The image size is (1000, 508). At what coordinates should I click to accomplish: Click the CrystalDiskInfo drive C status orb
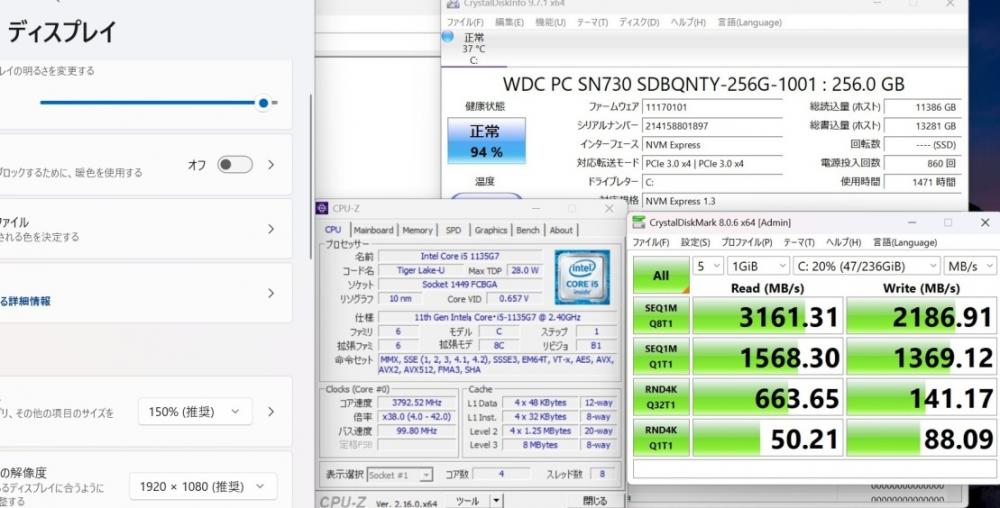pyautogui.click(x=448, y=37)
